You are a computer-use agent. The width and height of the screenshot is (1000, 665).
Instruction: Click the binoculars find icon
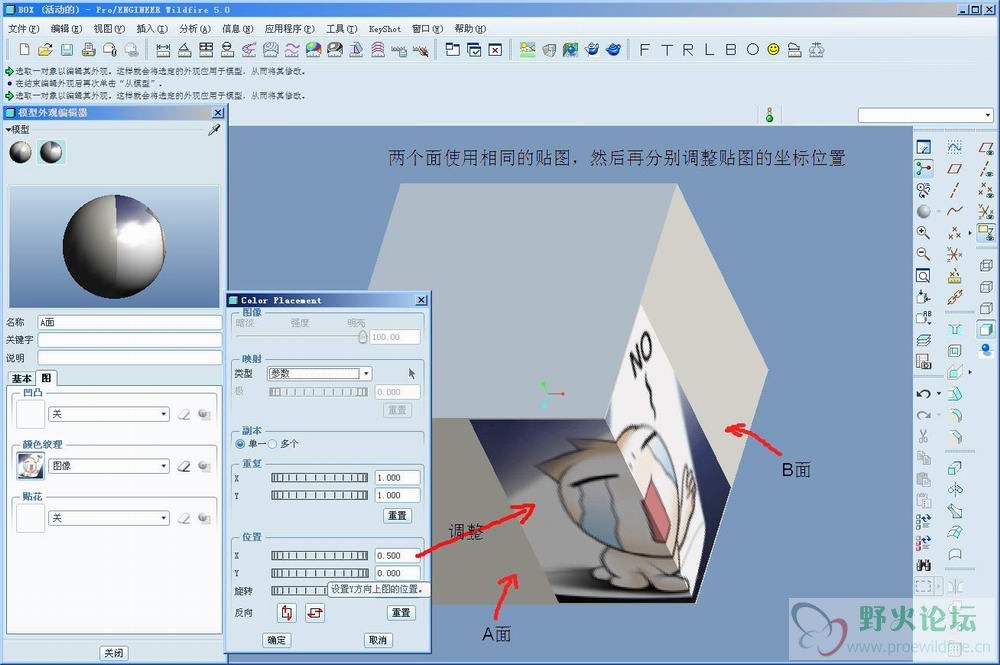click(923, 565)
